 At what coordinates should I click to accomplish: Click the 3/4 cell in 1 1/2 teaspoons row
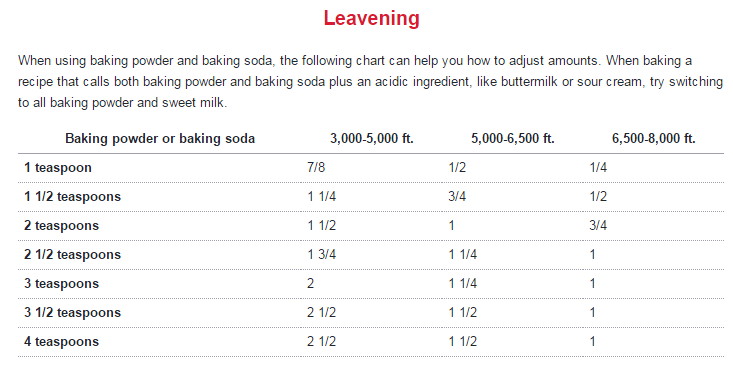point(457,196)
